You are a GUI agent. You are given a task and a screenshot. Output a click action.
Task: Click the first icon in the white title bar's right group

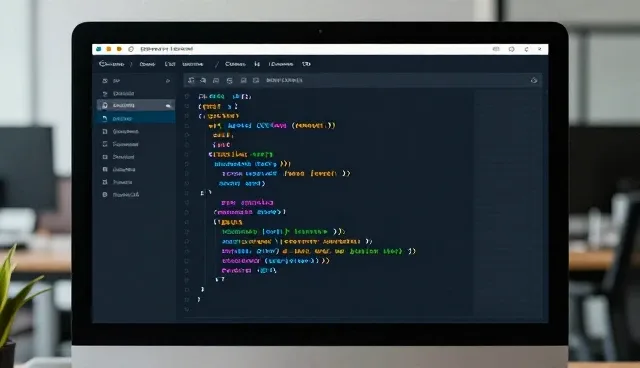pos(496,49)
